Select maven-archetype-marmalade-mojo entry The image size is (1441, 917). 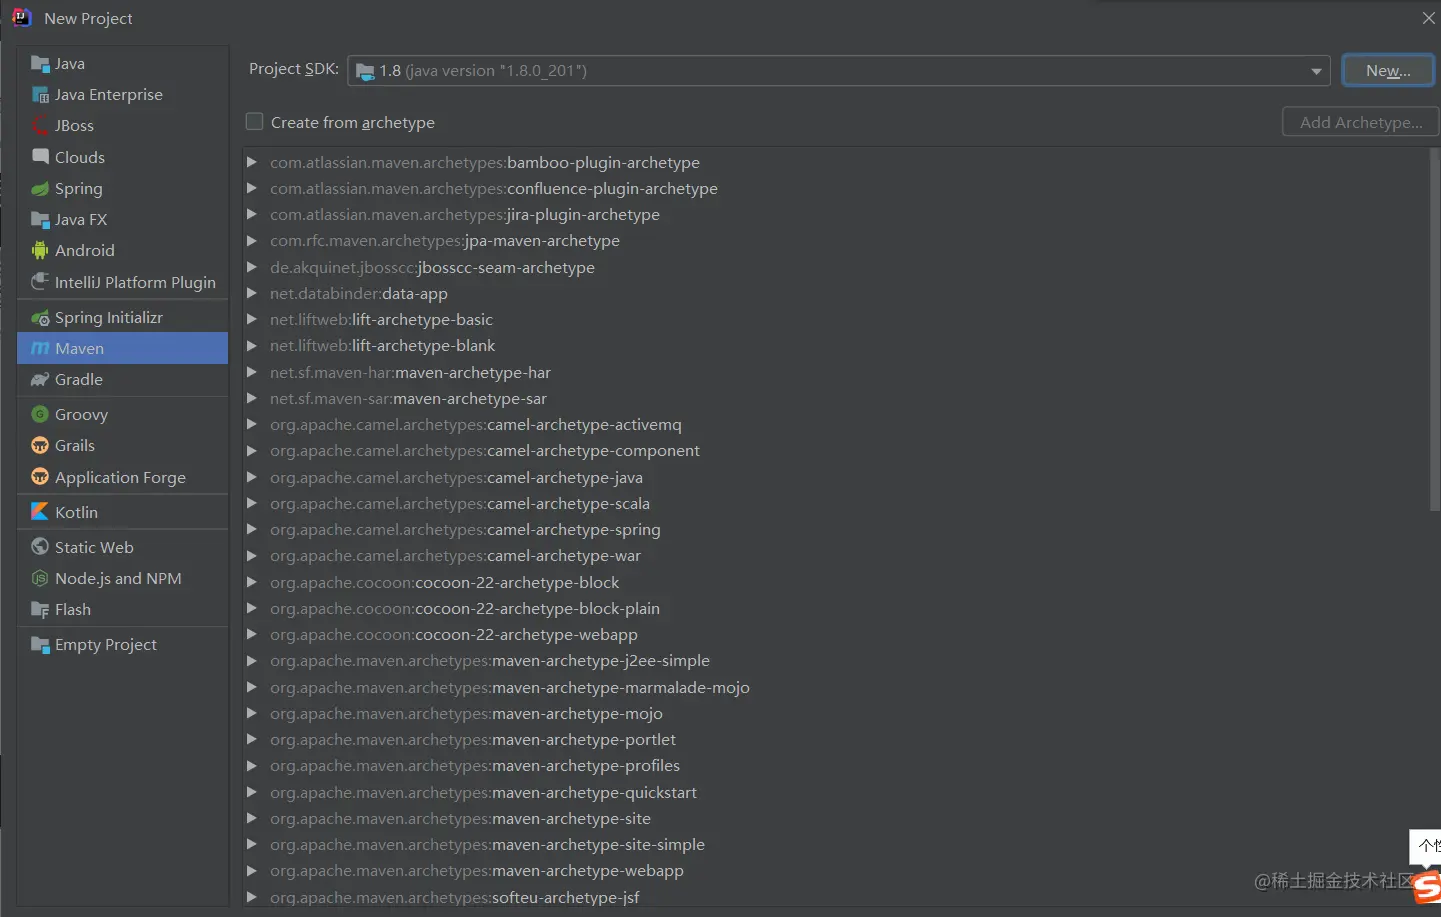(x=510, y=687)
